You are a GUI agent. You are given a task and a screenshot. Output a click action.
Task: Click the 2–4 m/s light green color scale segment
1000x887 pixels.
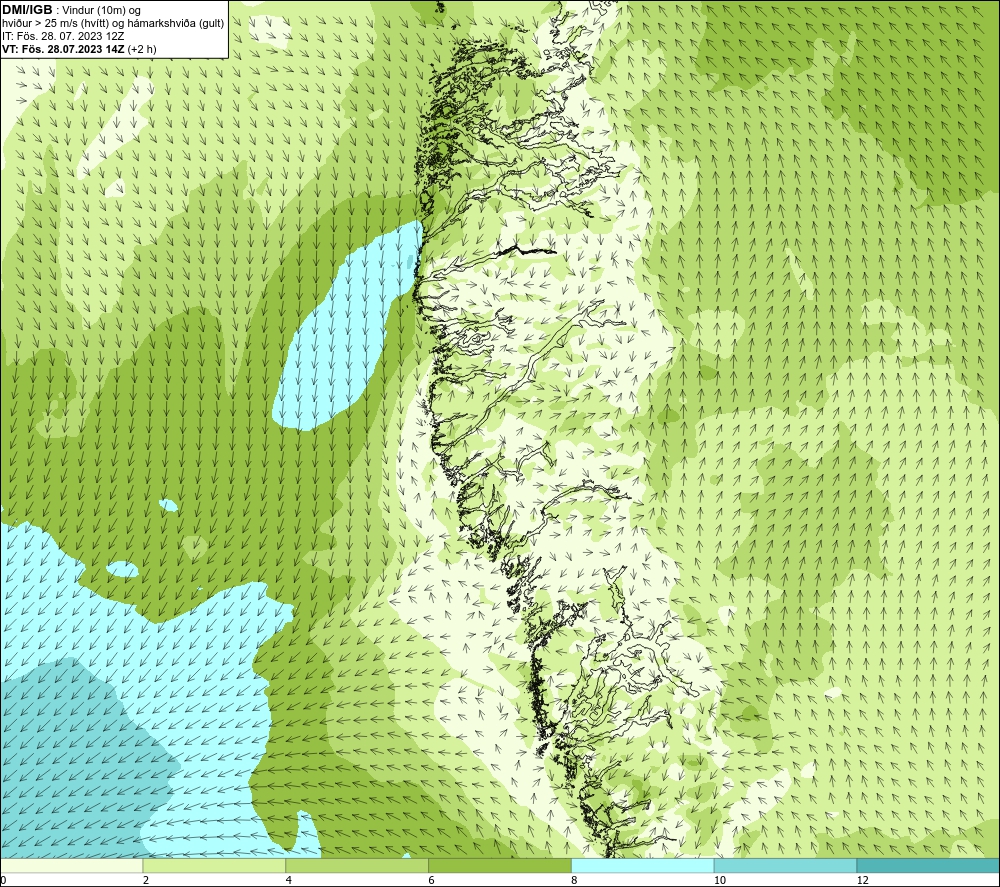click(x=214, y=865)
